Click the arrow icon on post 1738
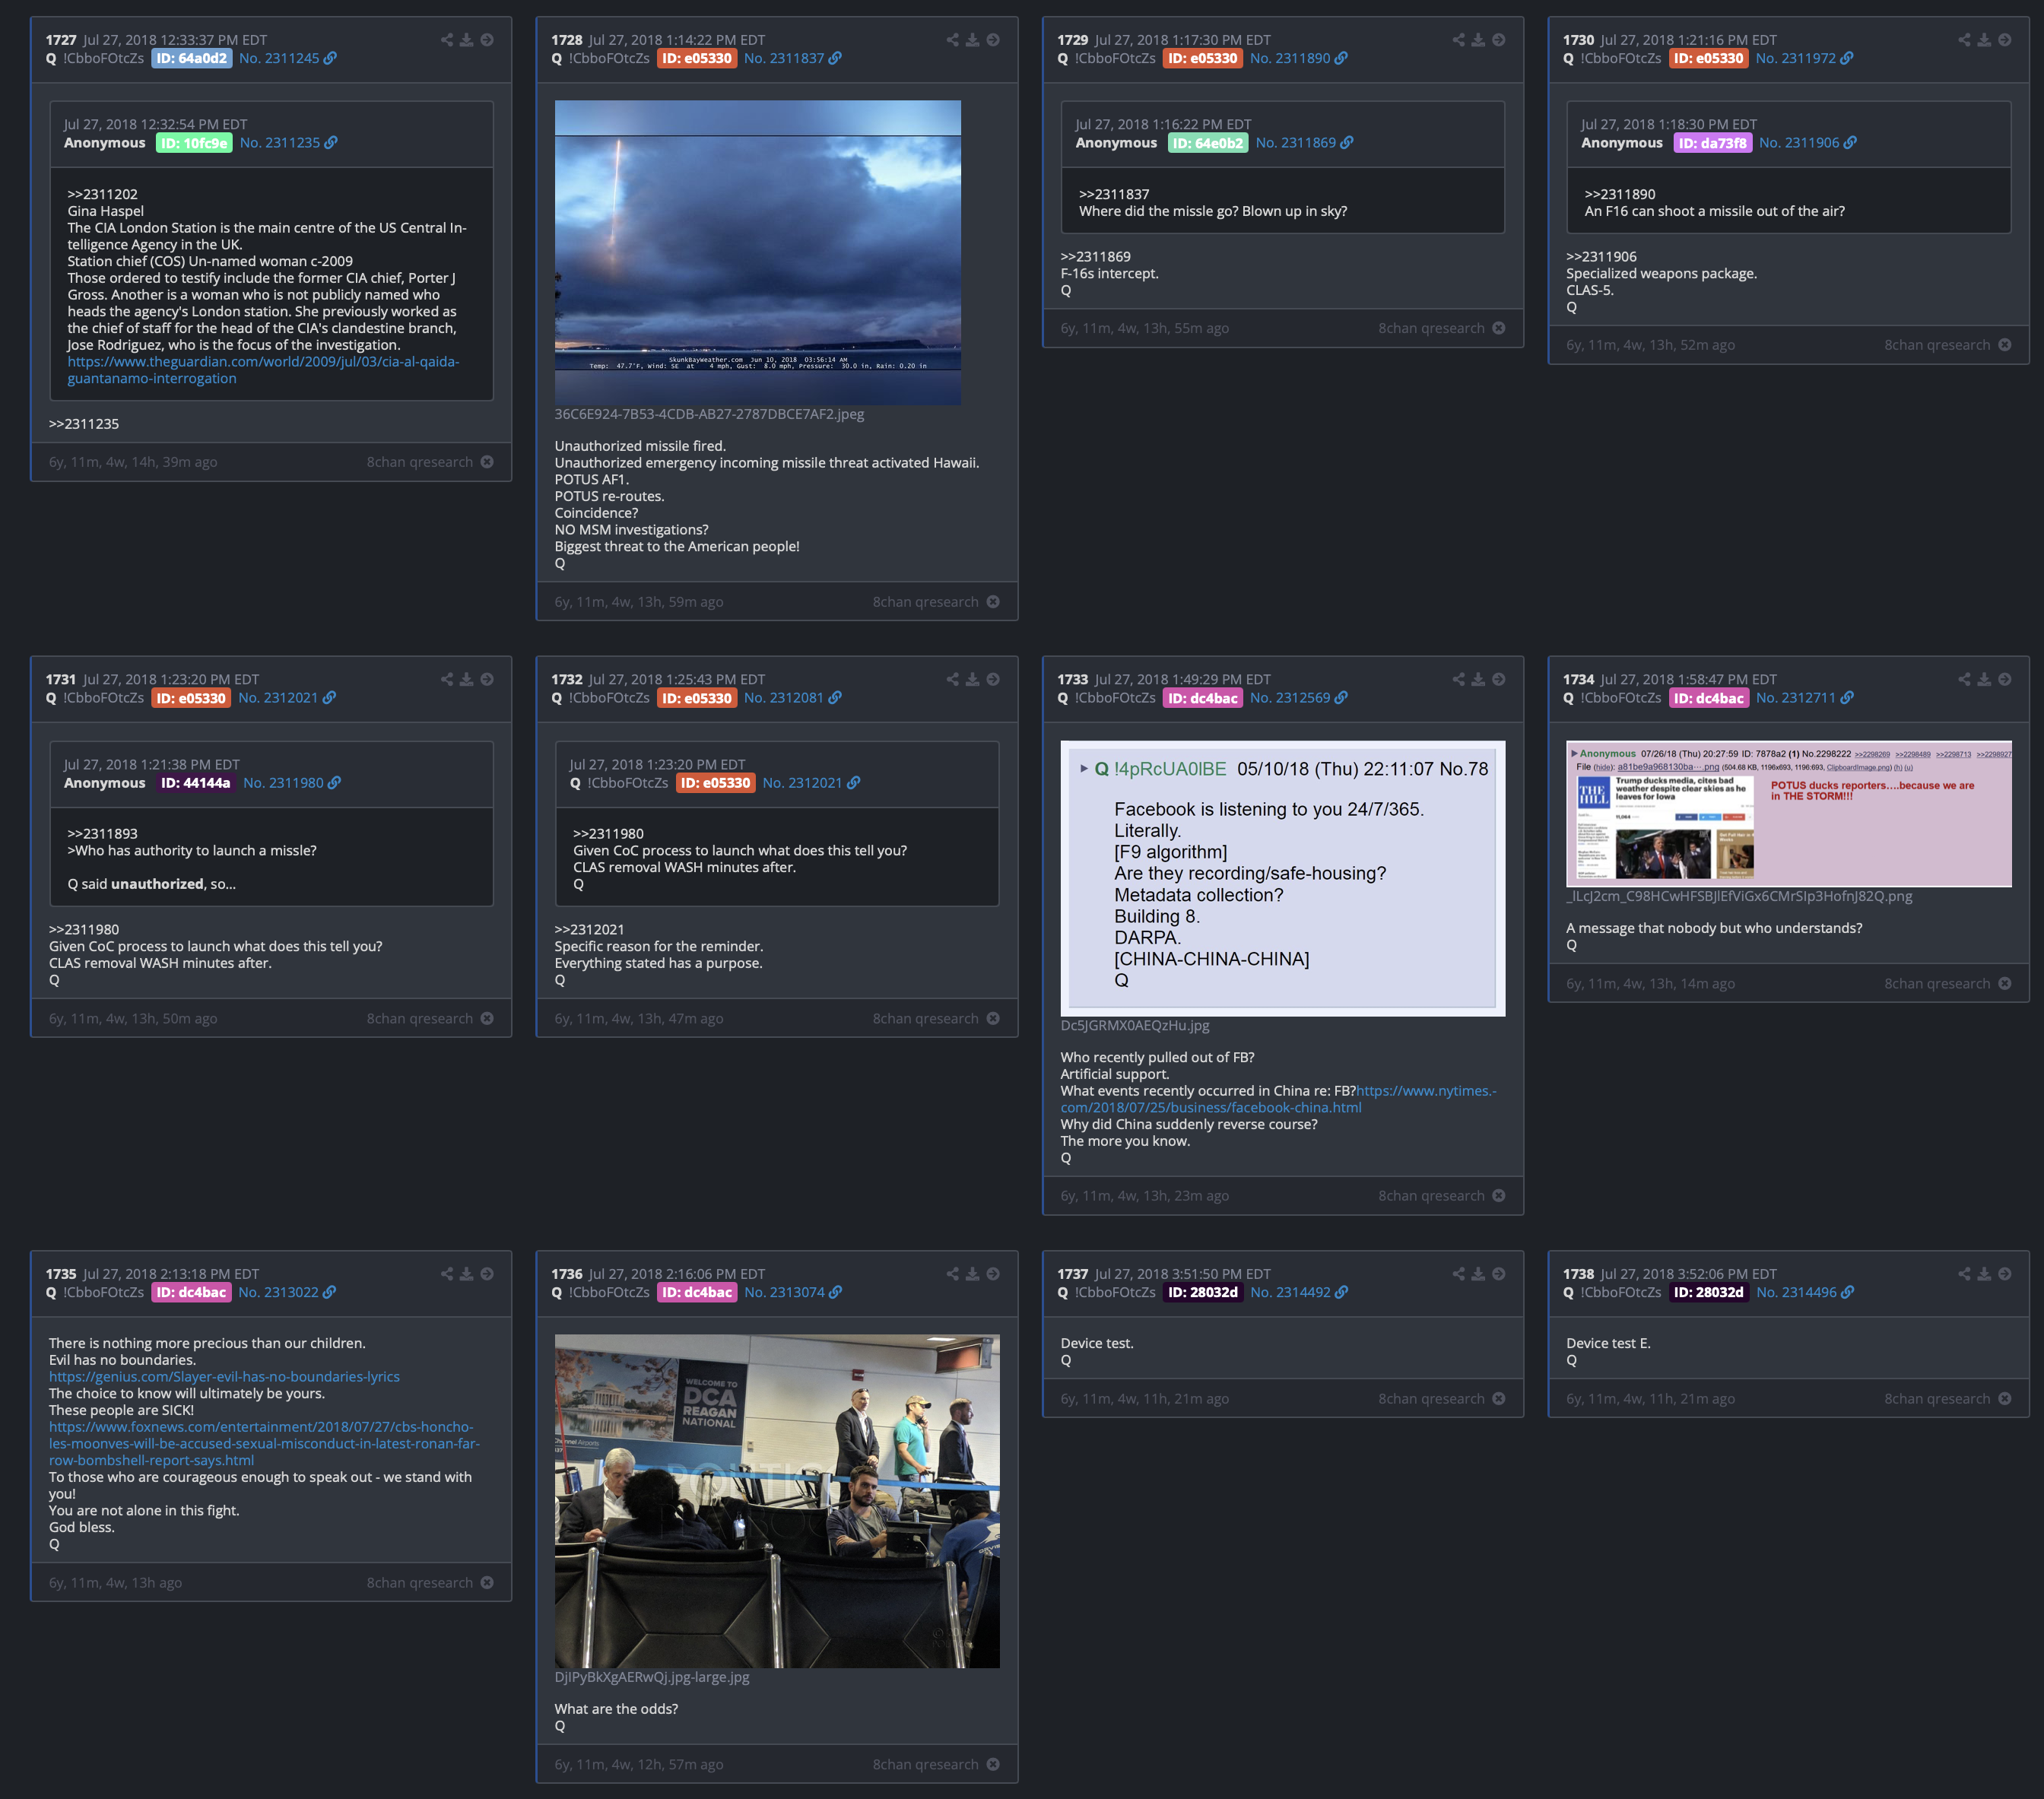The width and height of the screenshot is (2044, 1799). (2005, 1274)
